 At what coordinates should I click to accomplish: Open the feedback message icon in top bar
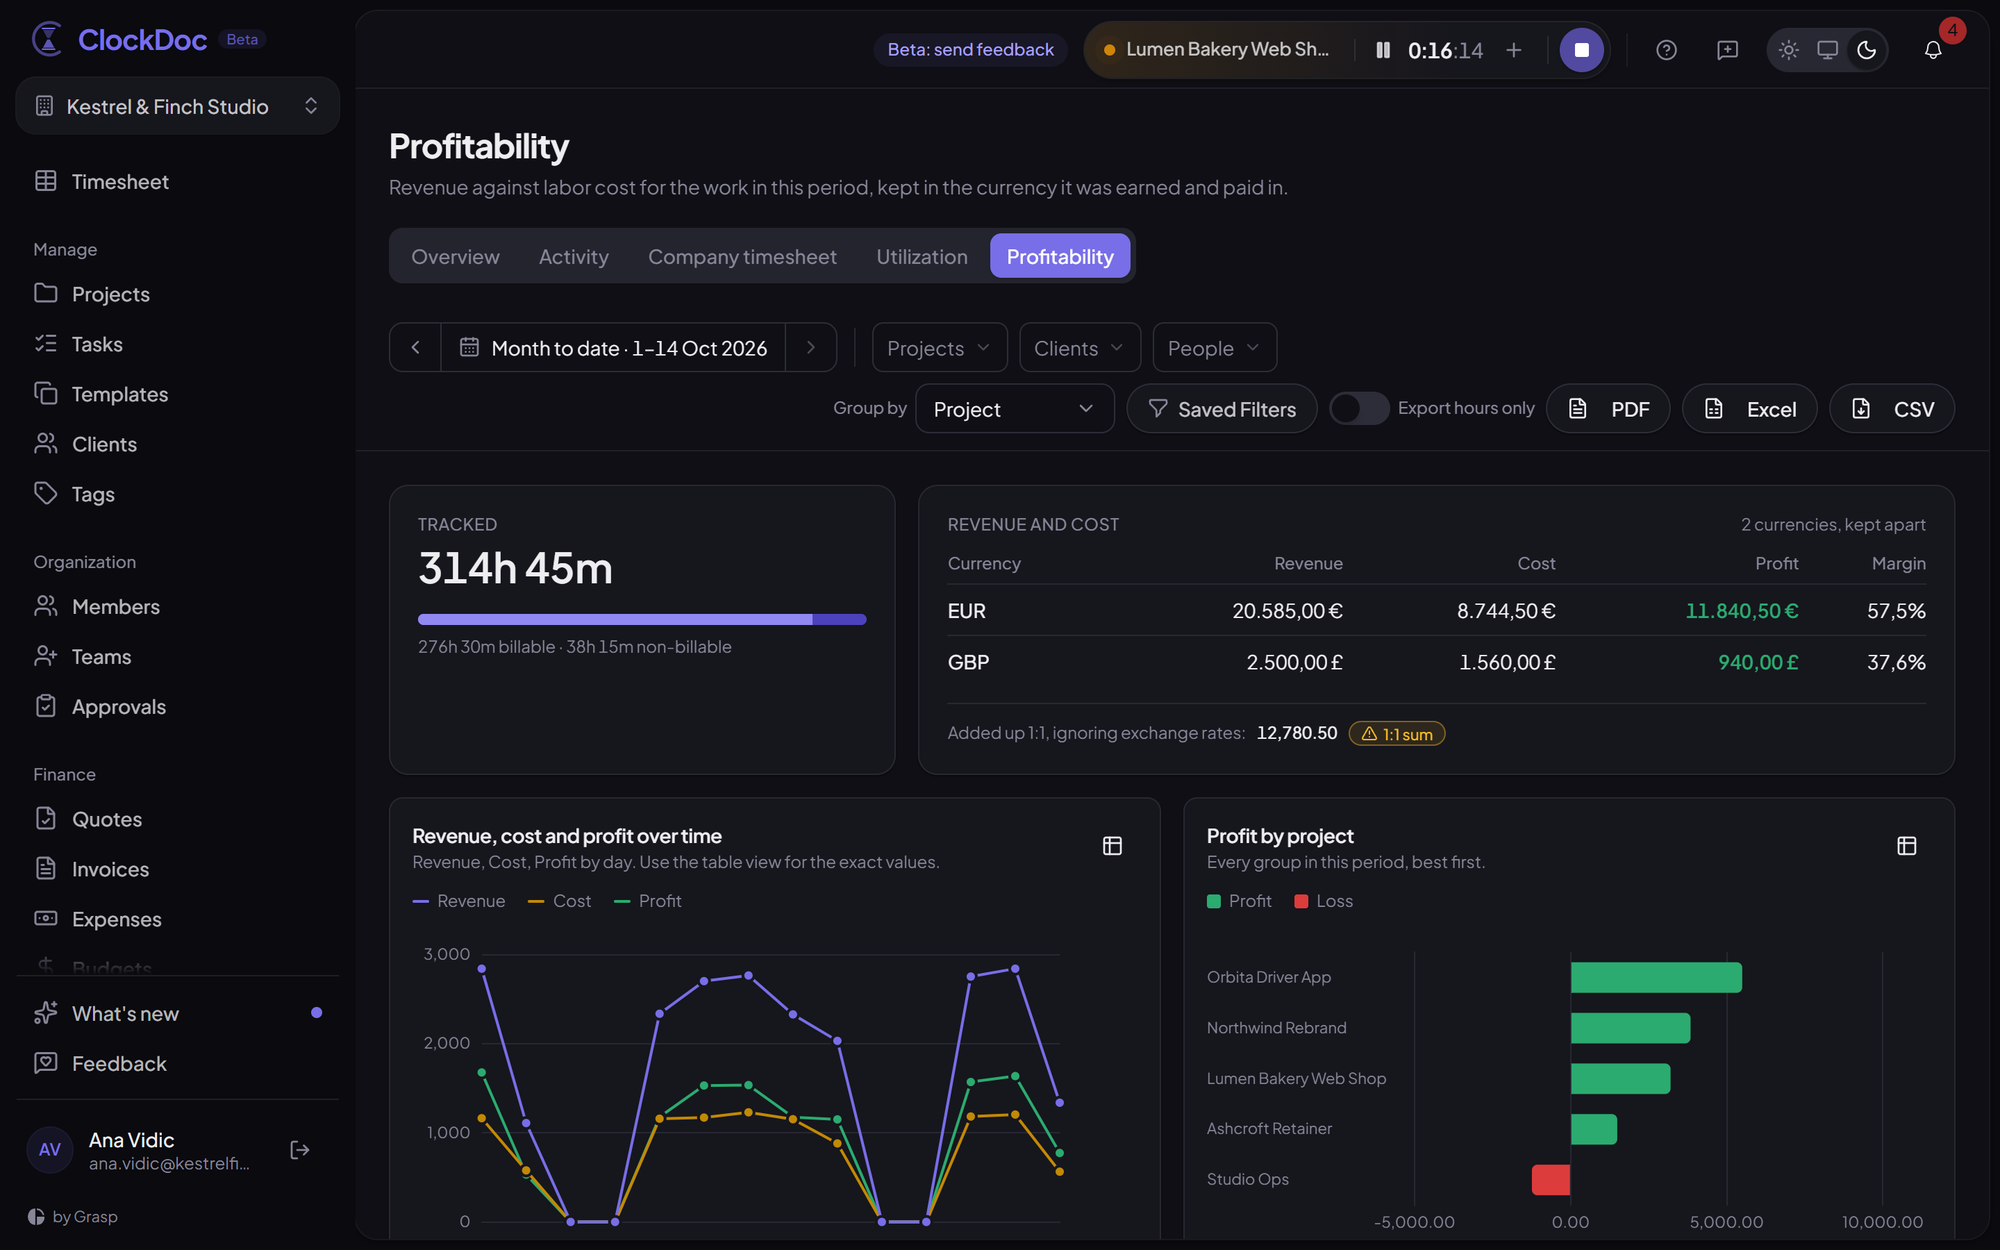(x=1727, y=50)
